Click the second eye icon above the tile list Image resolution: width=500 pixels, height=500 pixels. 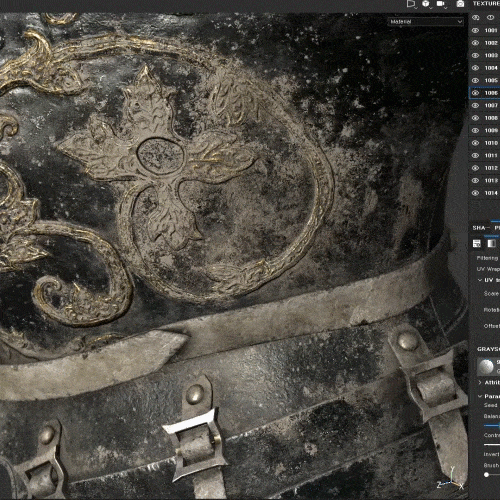[x=490, y=17]
